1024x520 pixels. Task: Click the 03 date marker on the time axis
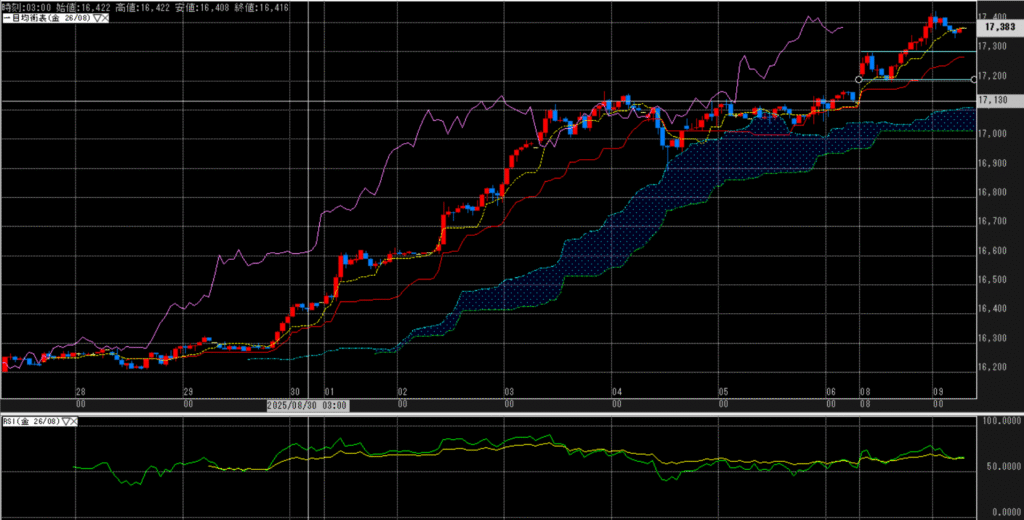(x=508, y=393)
